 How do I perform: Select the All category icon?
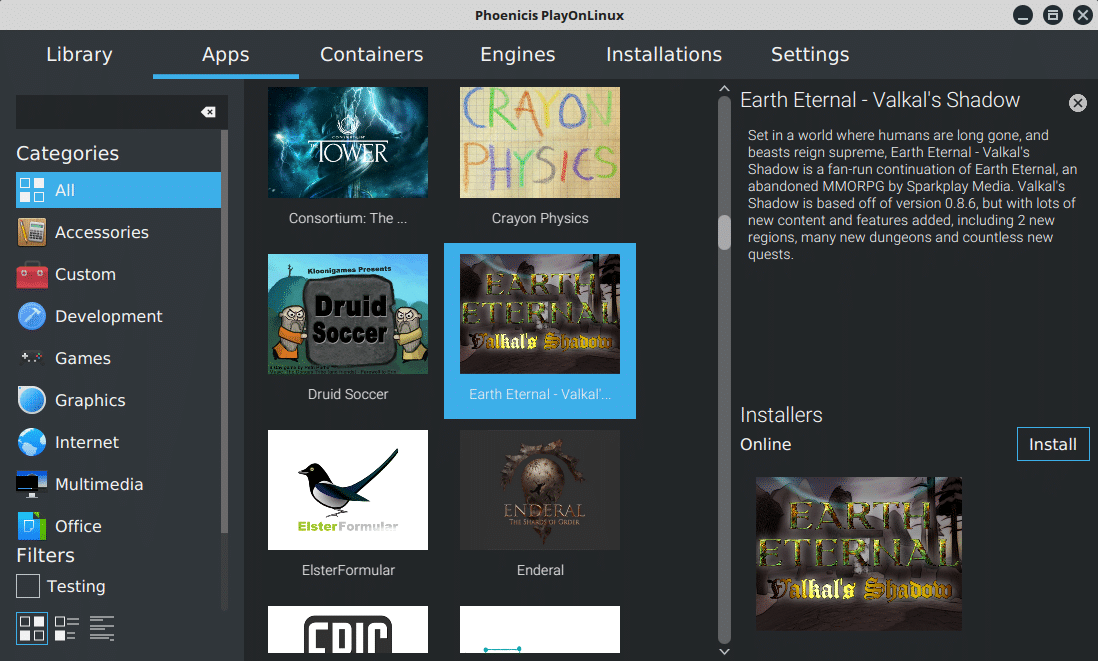32,190
